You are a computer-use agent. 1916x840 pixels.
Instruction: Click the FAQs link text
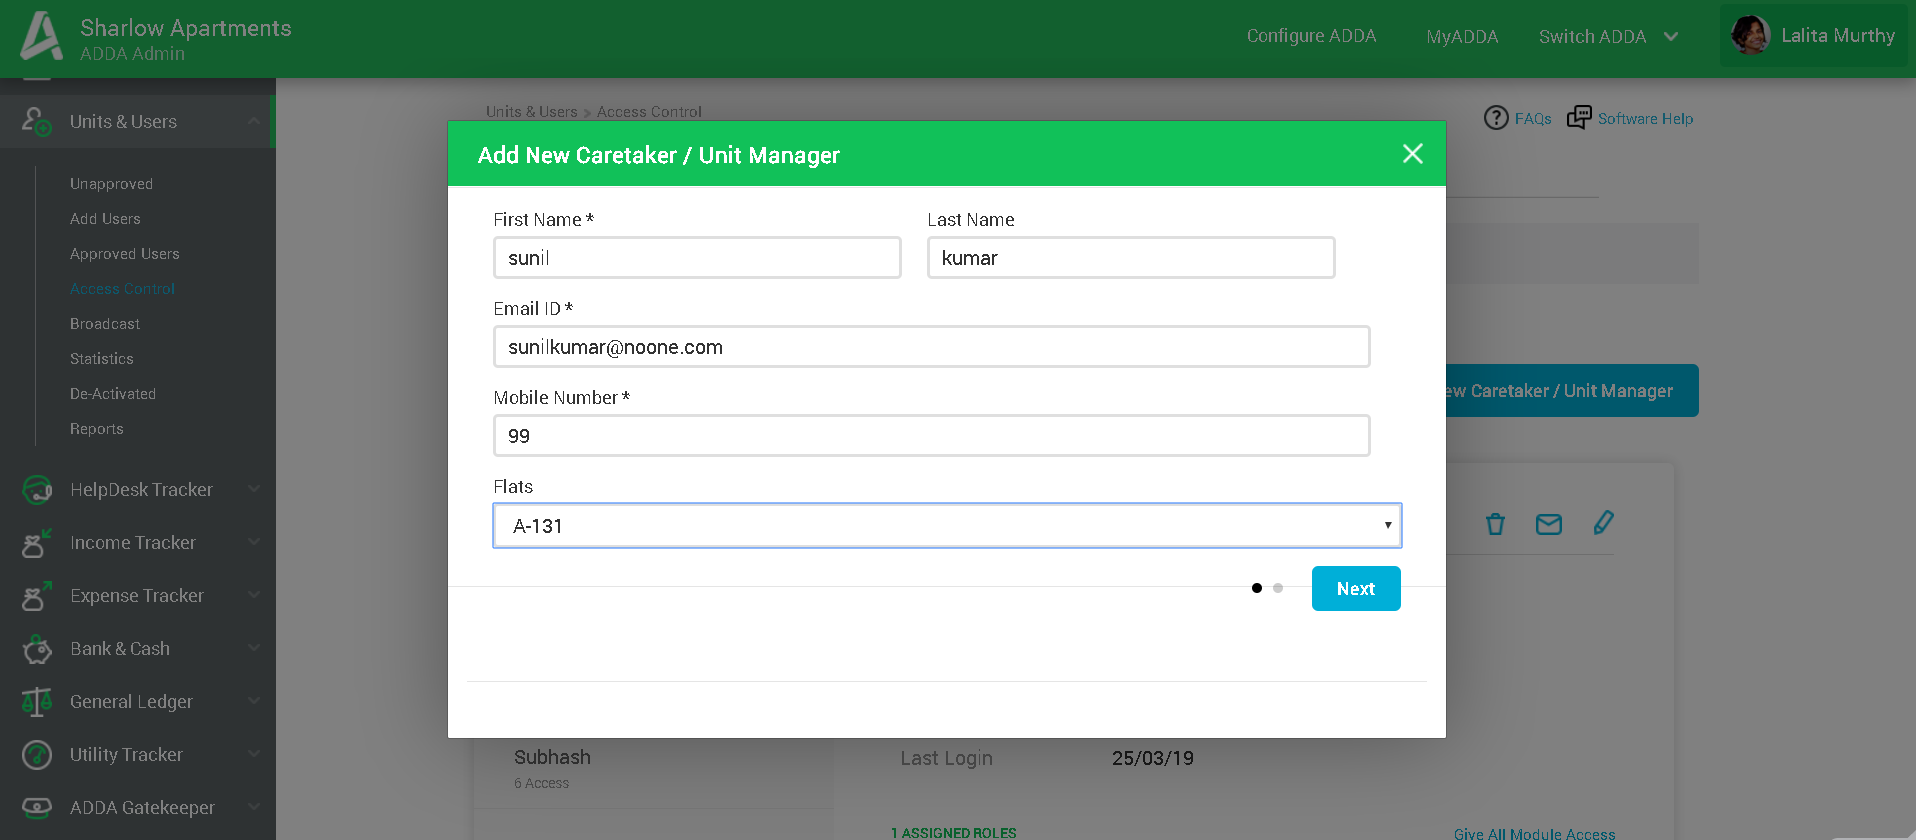click(x=1533, y=119)
